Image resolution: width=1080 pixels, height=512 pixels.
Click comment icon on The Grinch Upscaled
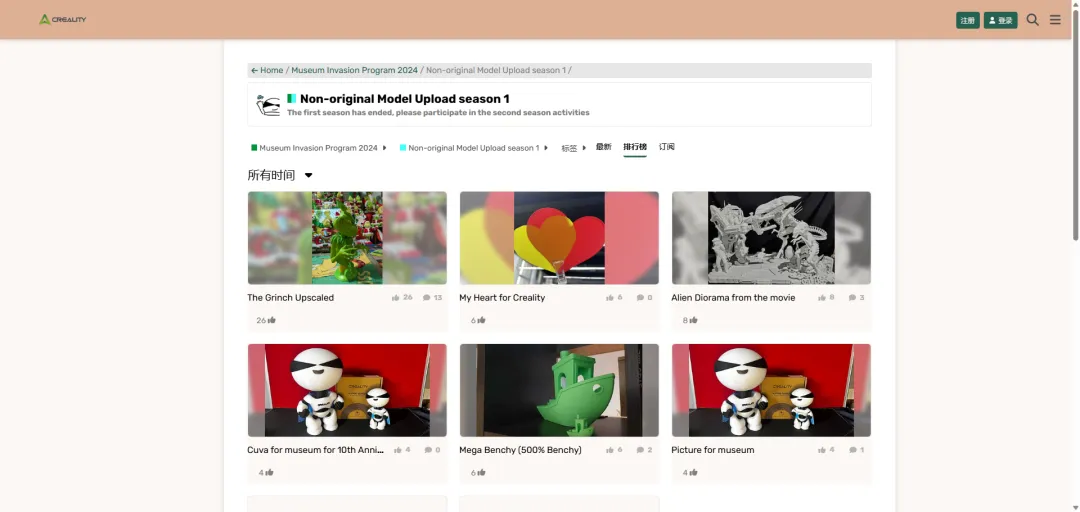(427, 298)
